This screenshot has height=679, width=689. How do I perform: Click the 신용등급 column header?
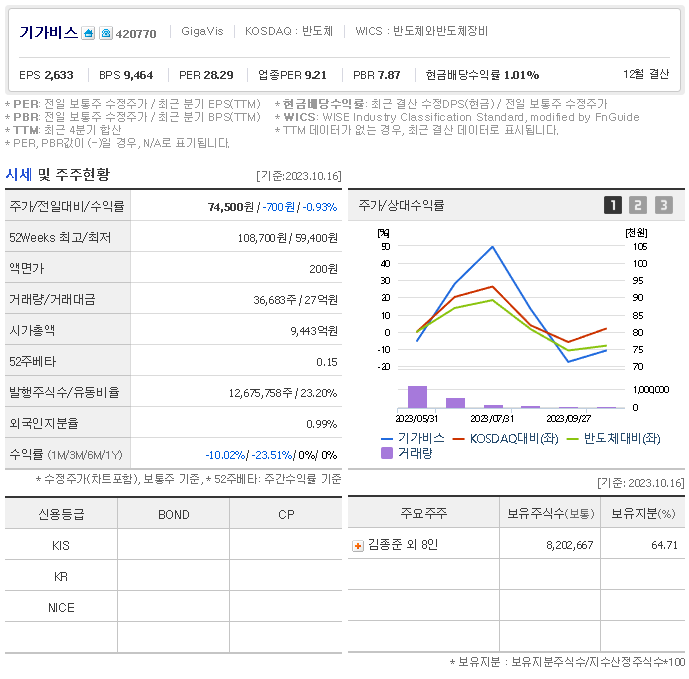click(61, 514)
